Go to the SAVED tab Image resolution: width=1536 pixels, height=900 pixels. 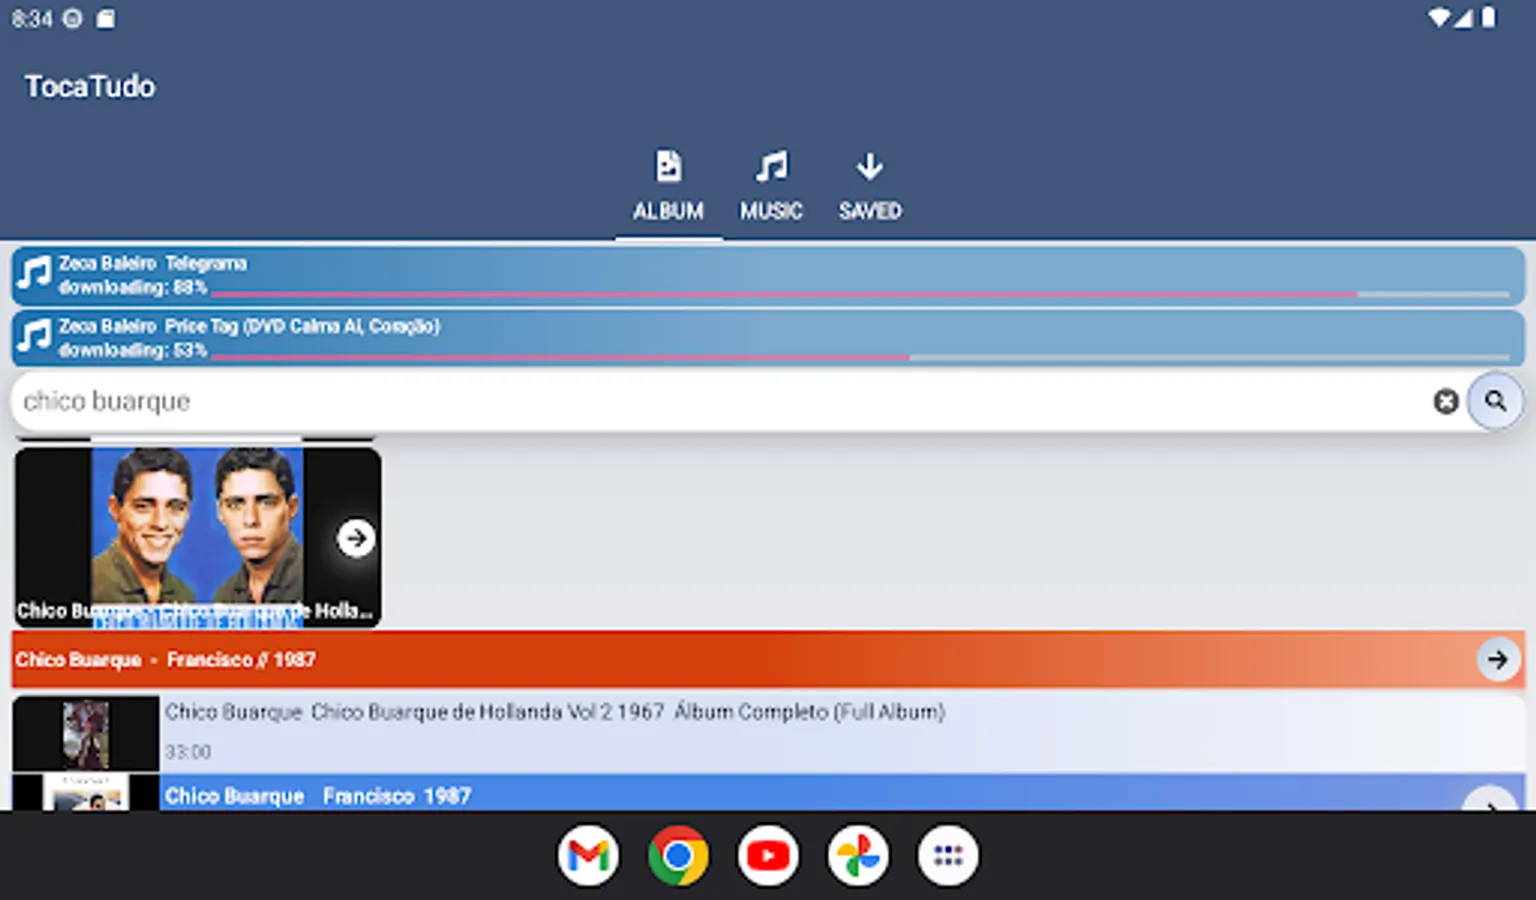pyautogui.click(x=870, y=186)
